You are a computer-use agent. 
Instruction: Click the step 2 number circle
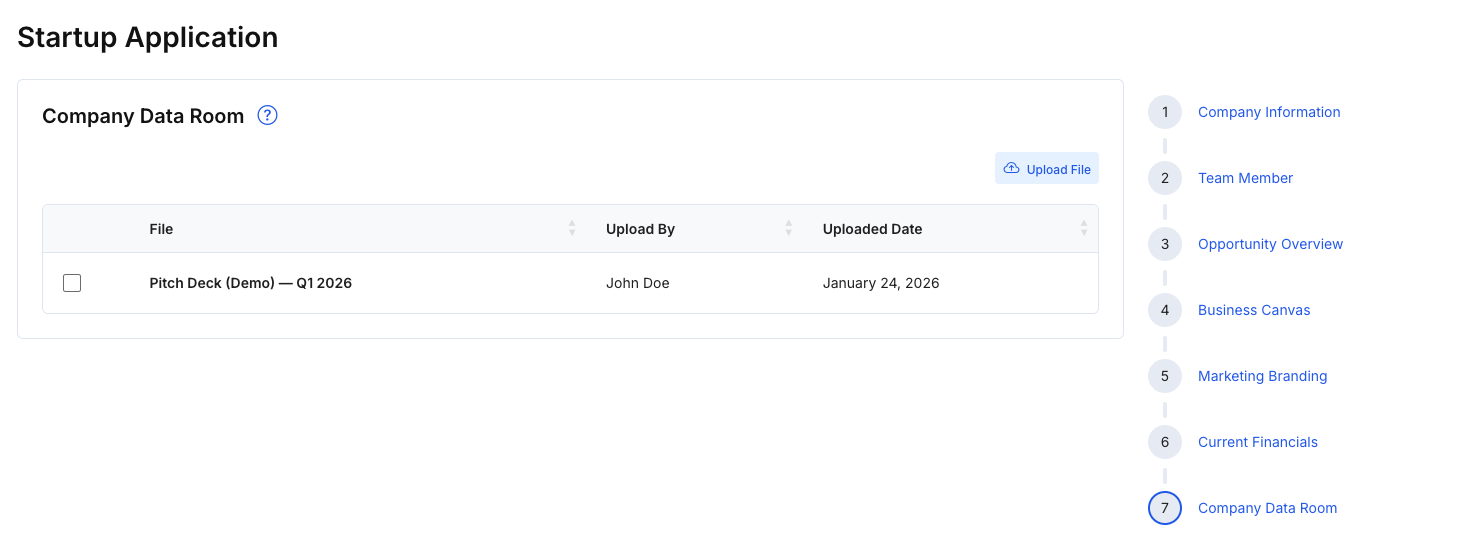click(1165, 178)
